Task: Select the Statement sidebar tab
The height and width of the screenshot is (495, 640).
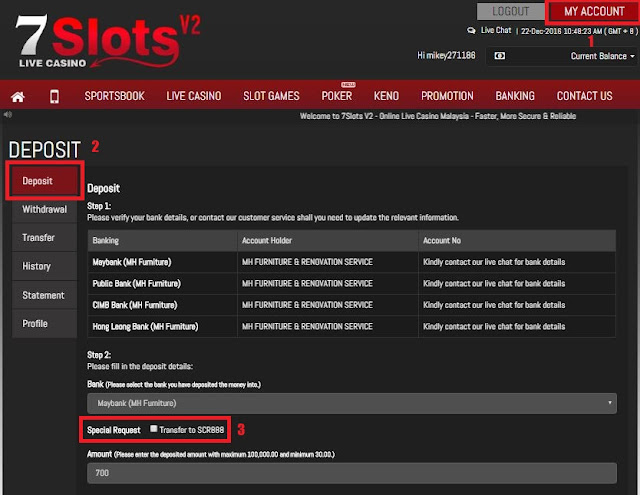Action: pos(44,295)
